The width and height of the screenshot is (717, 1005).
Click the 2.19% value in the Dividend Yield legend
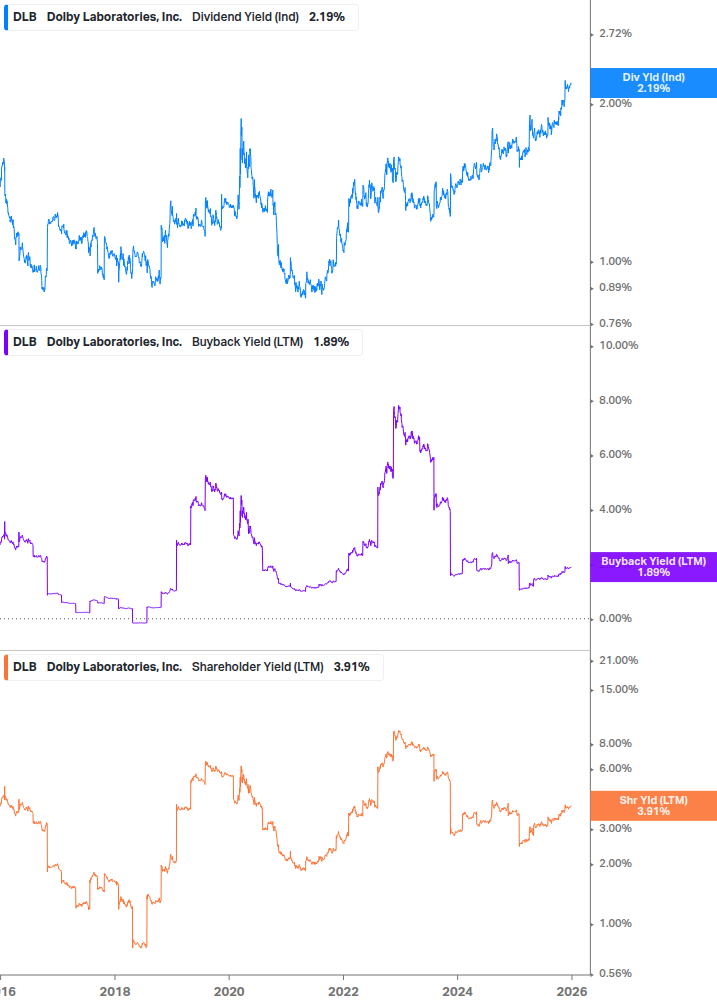point(327,17)
